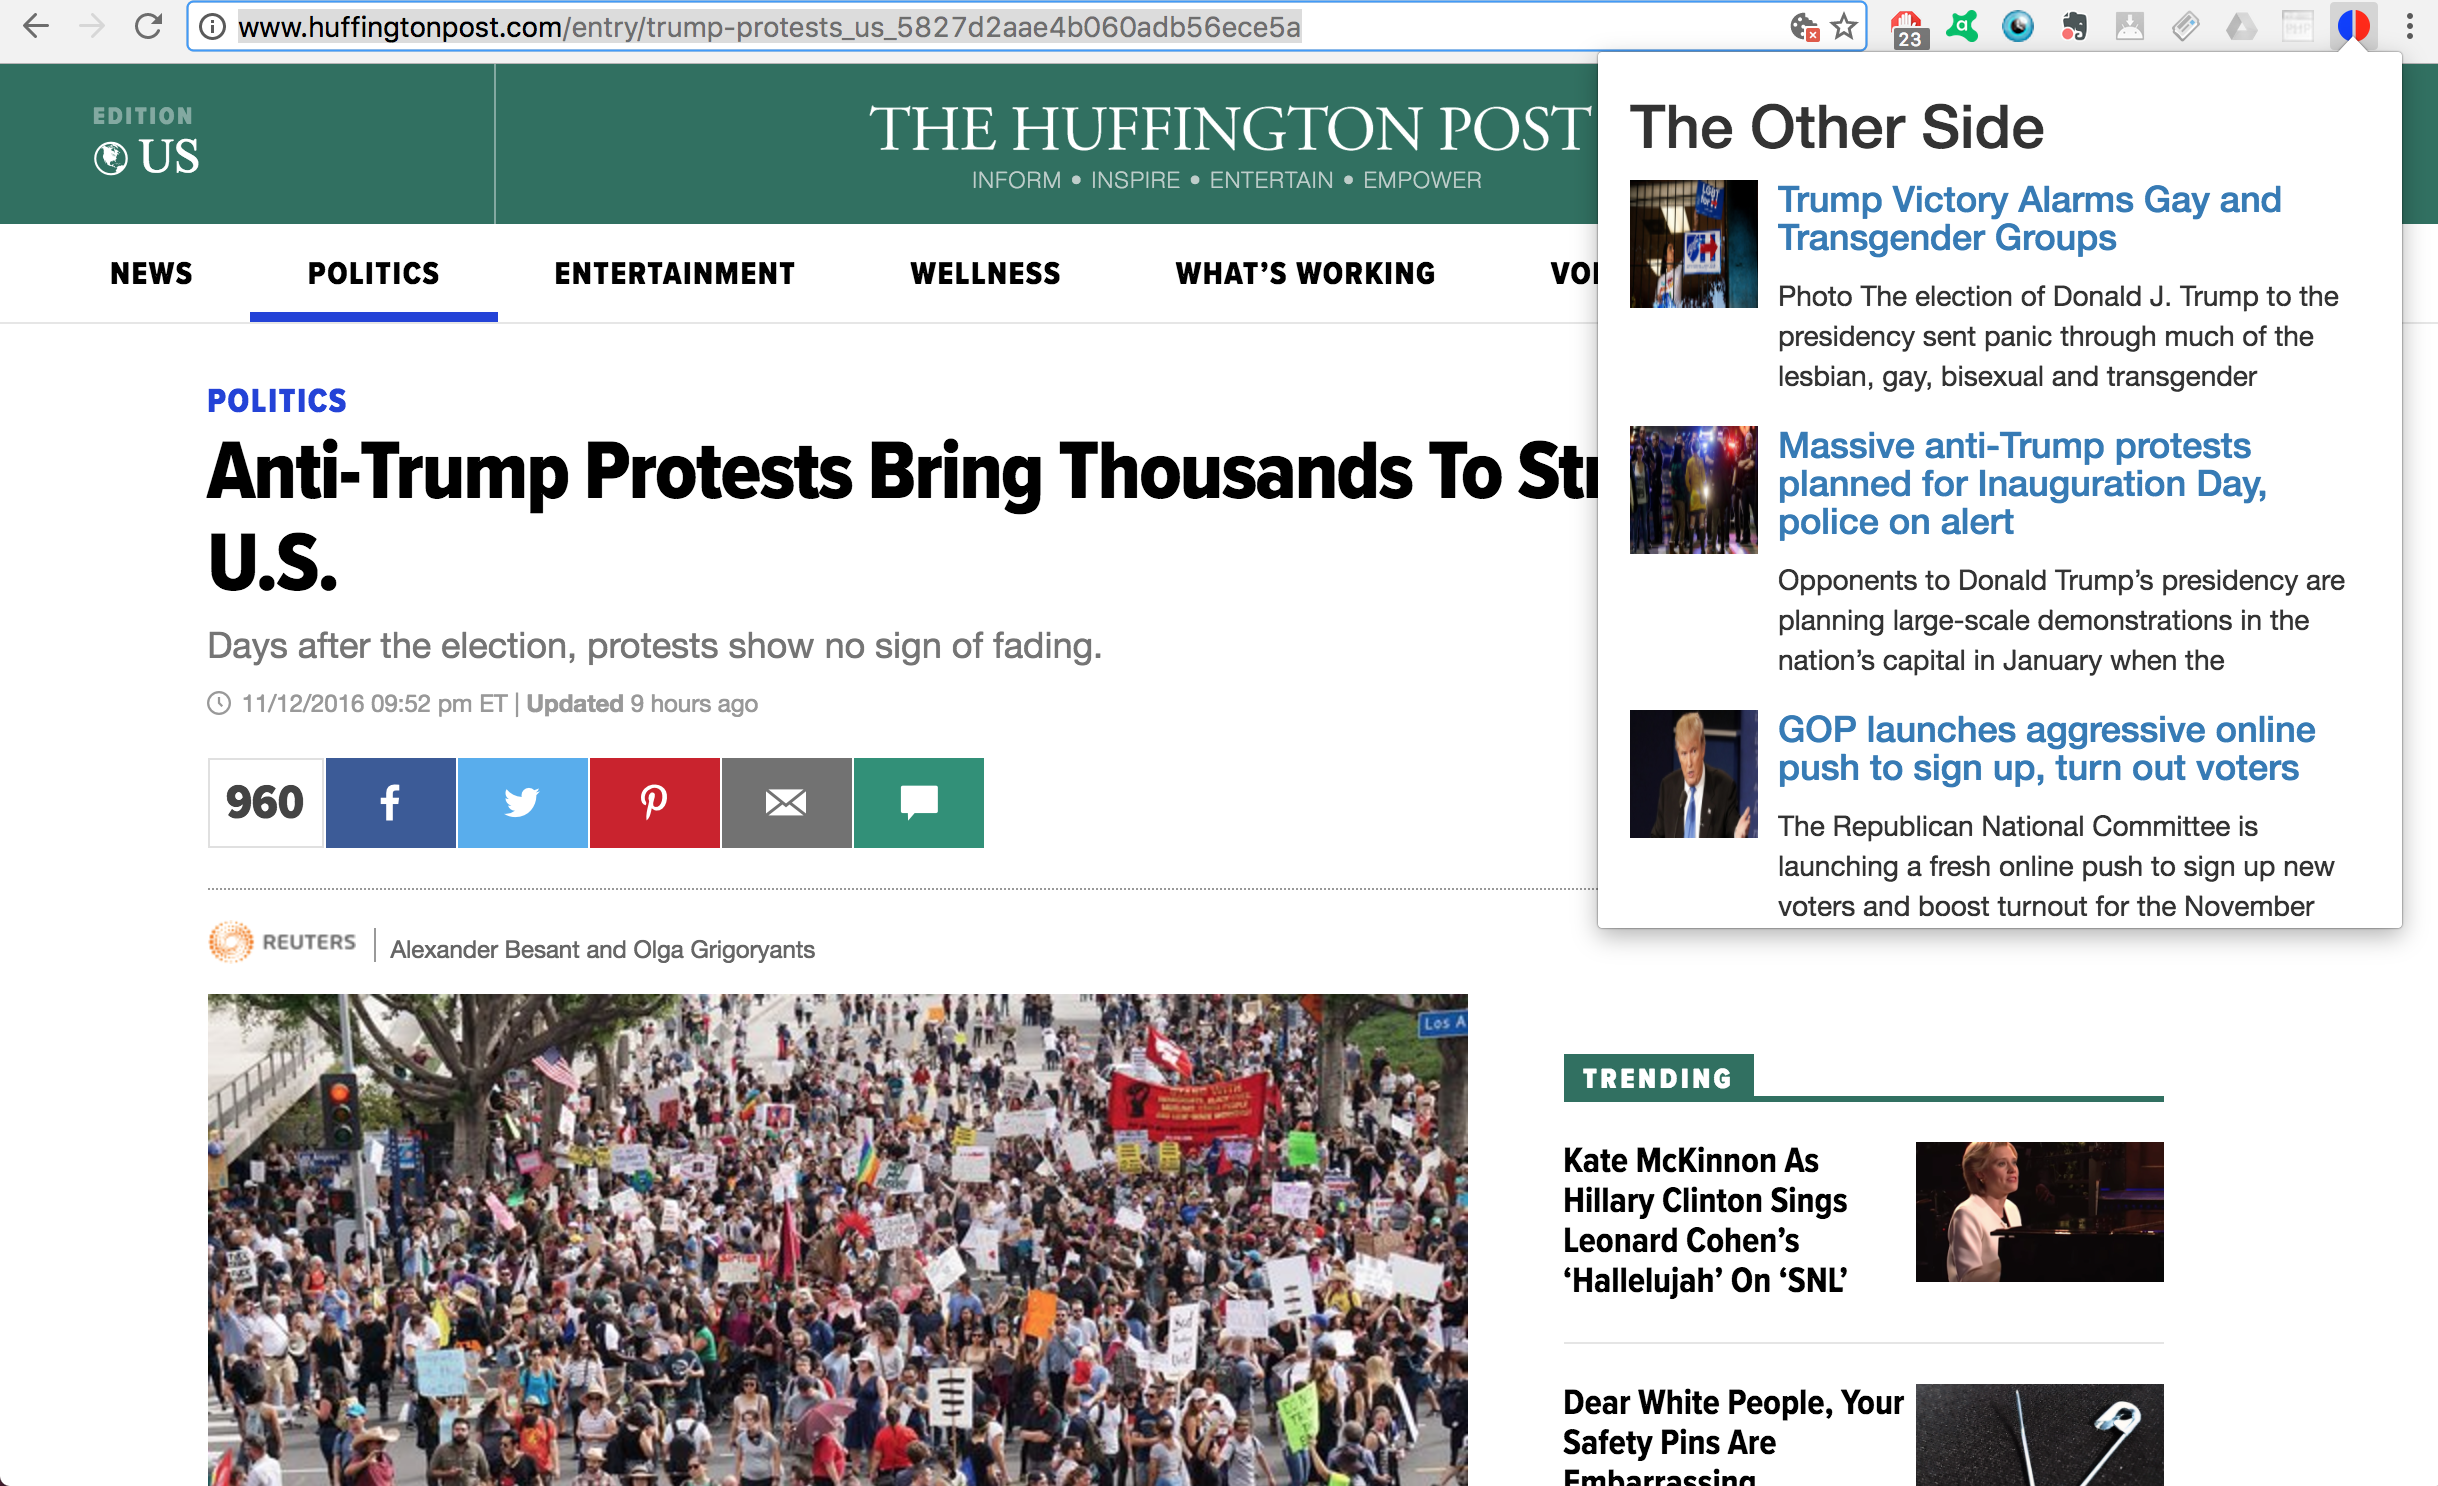Pin article on Pinterest

(654, 802)
